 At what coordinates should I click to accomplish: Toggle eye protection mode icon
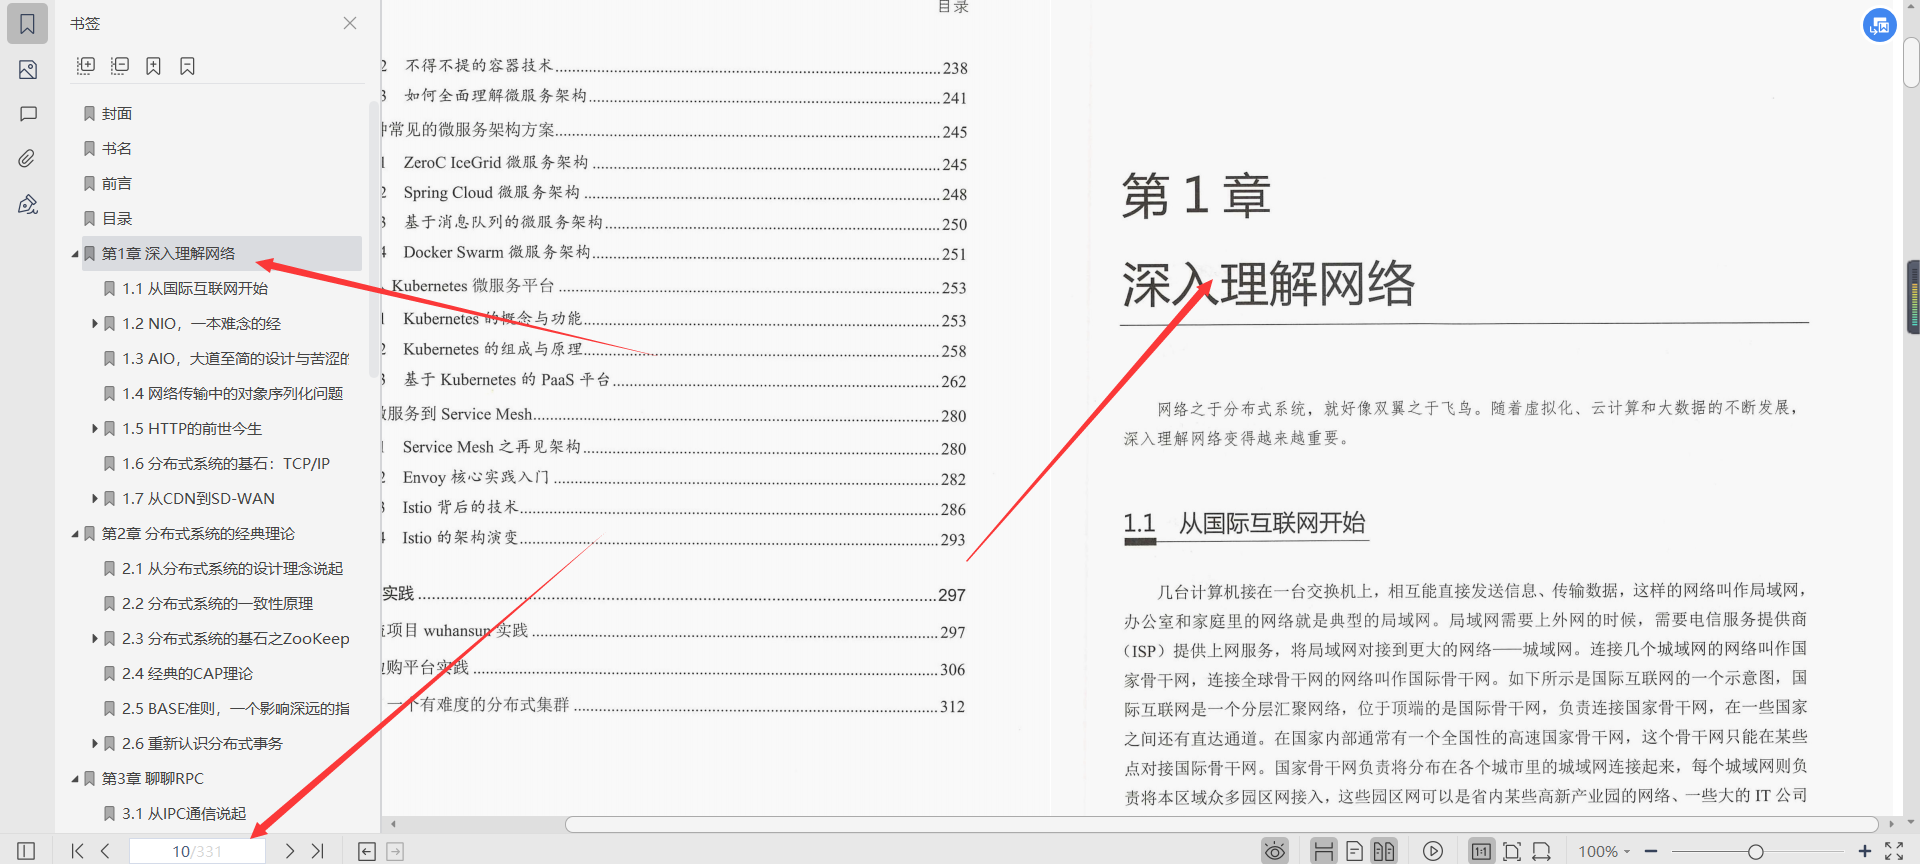[1275, 851]
